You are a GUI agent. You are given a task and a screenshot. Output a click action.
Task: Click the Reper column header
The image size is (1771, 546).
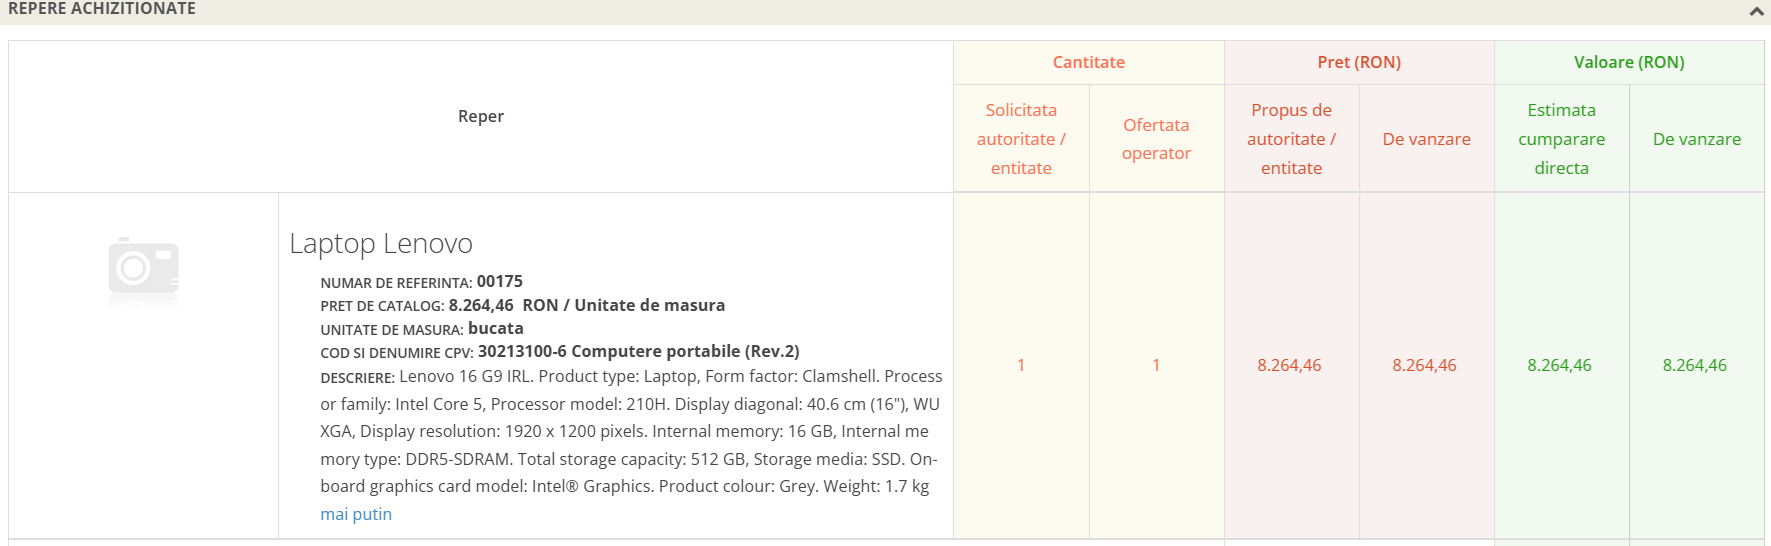point(481,116)
